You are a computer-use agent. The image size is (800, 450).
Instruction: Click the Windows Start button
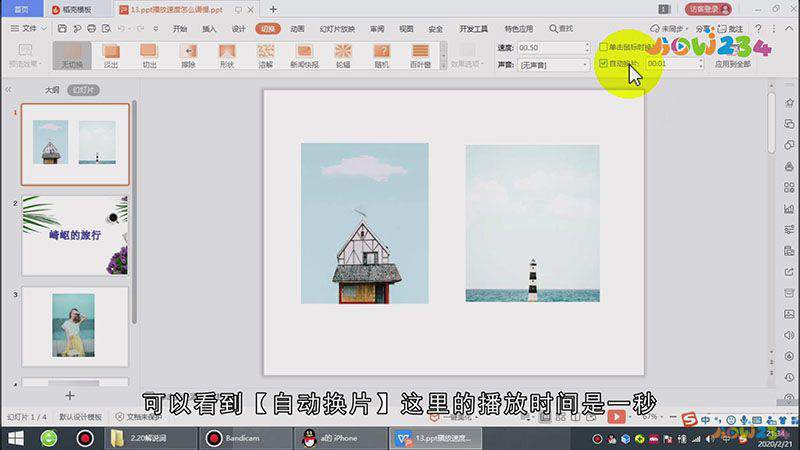point(15,438)
